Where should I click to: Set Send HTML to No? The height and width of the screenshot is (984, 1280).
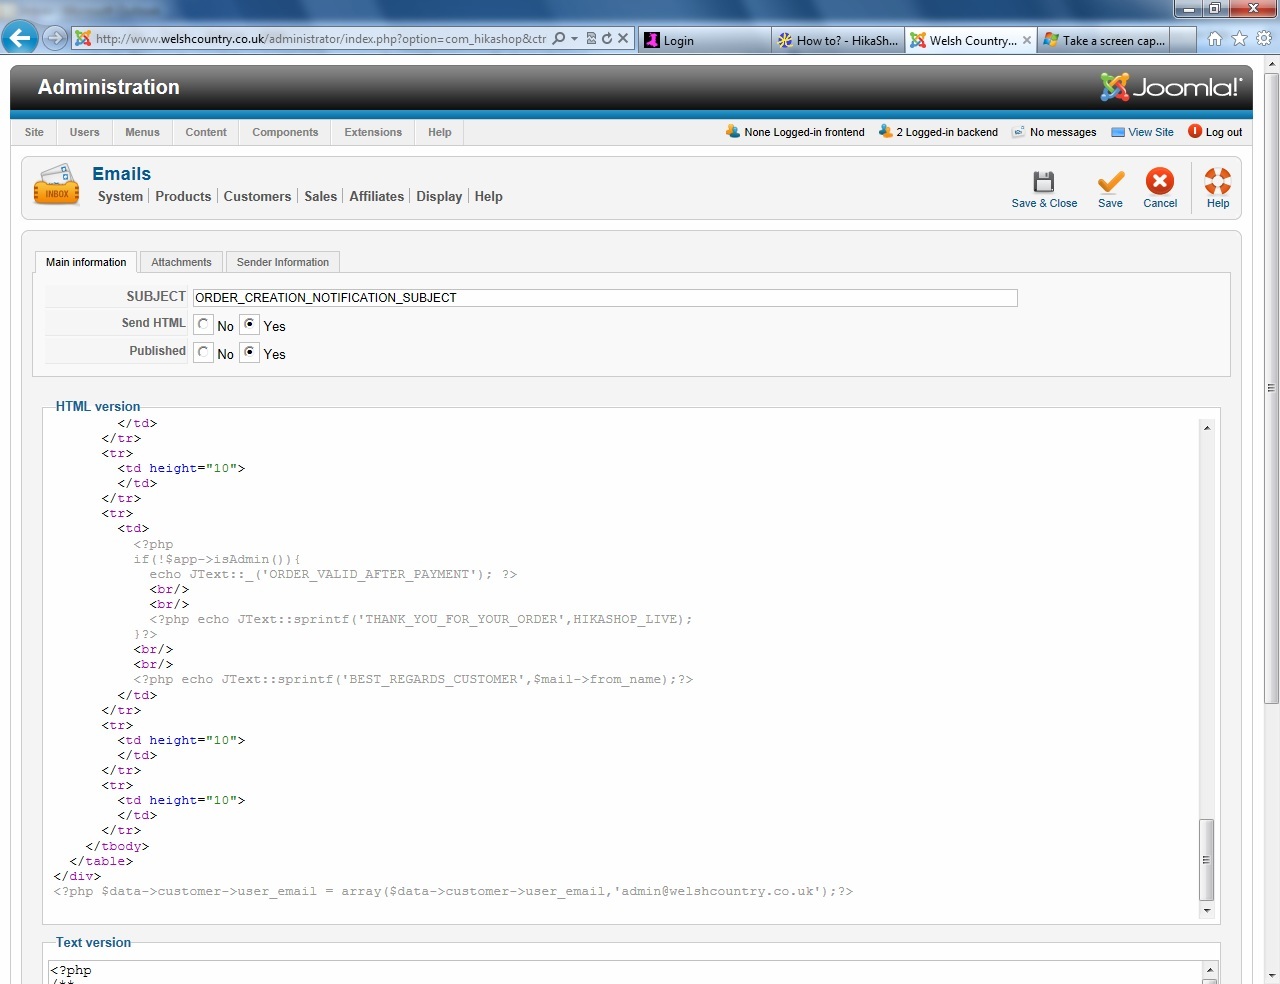click(x=203, y=325)
